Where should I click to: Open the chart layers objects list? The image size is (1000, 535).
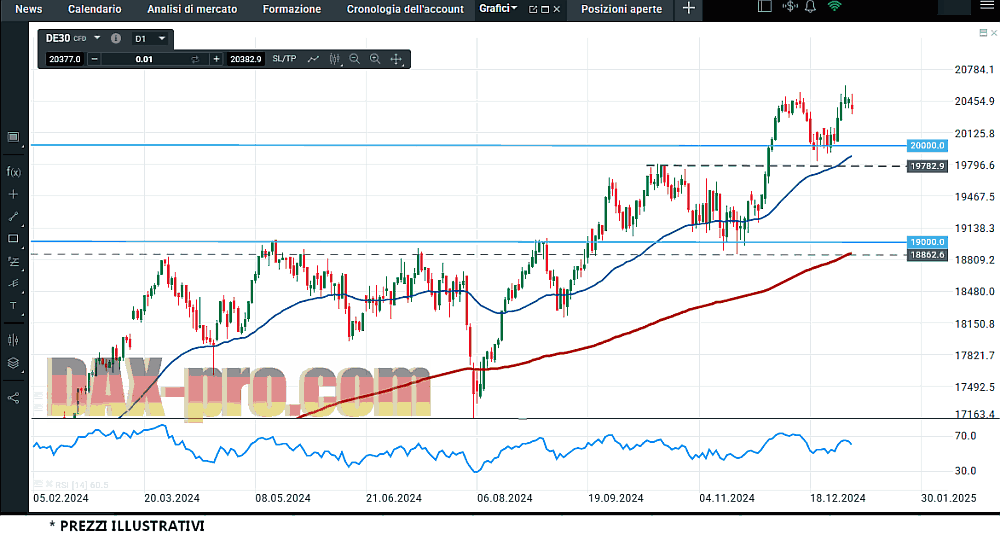[x=13, y=363]
